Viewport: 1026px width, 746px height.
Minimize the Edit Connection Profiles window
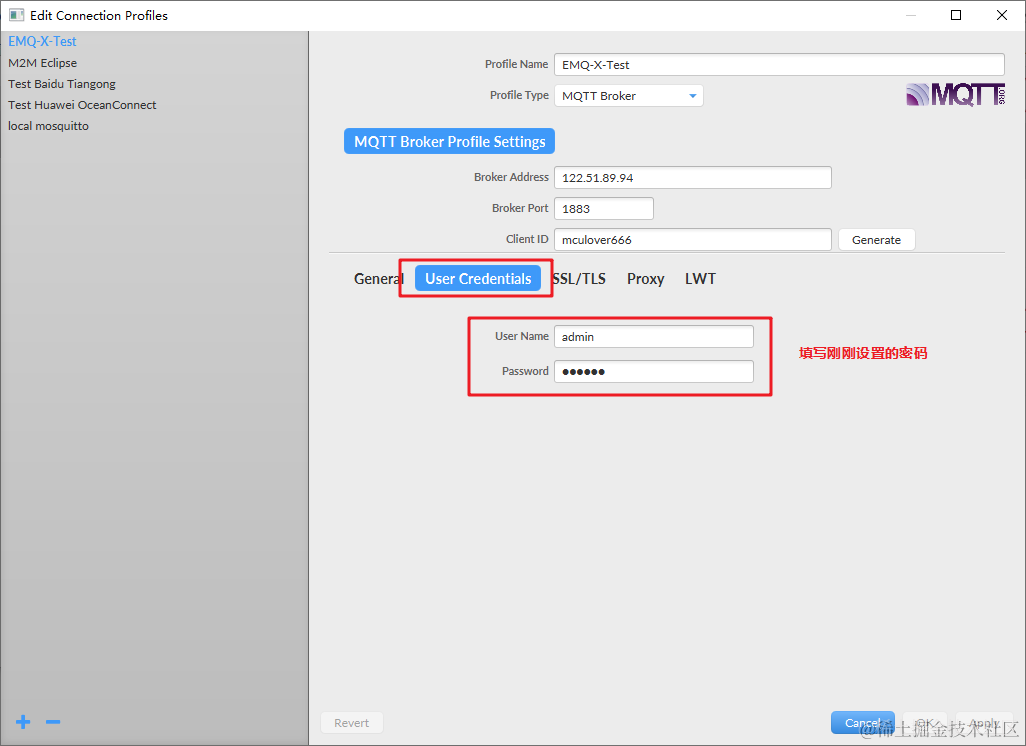coord(910,15)
